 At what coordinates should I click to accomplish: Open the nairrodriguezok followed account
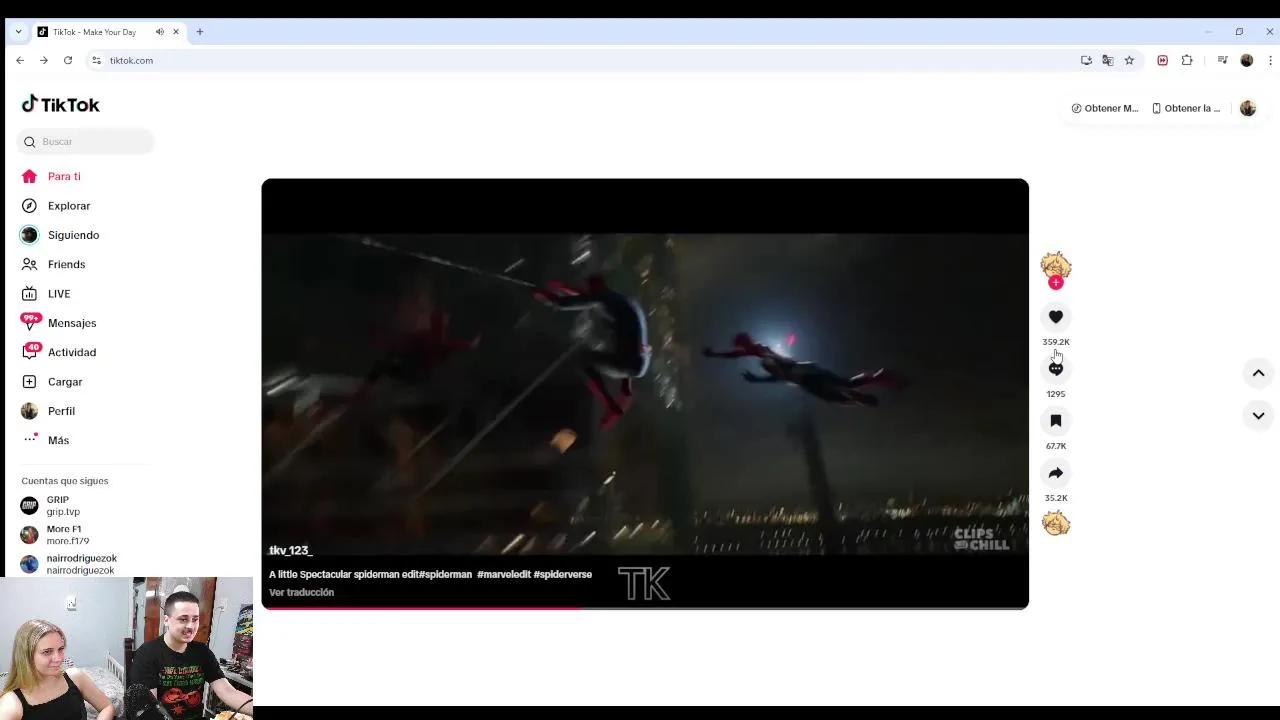(80, 564)
